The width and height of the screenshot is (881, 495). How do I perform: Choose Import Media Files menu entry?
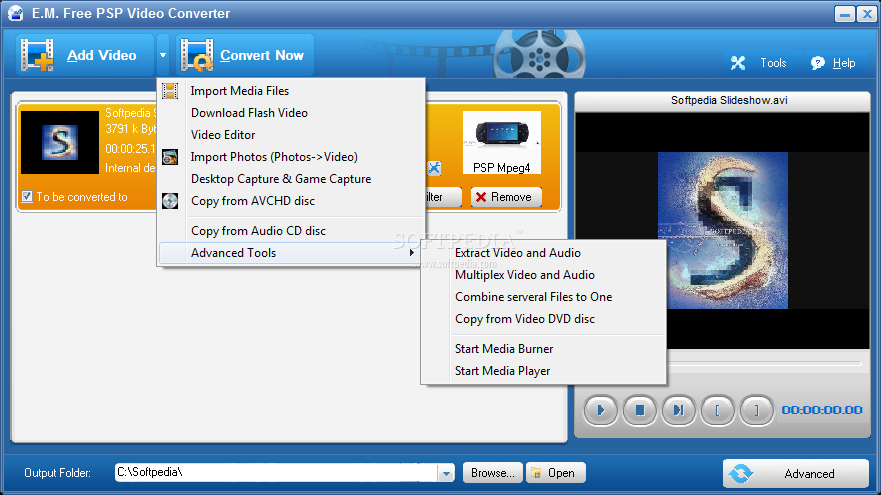pos(291,90)
